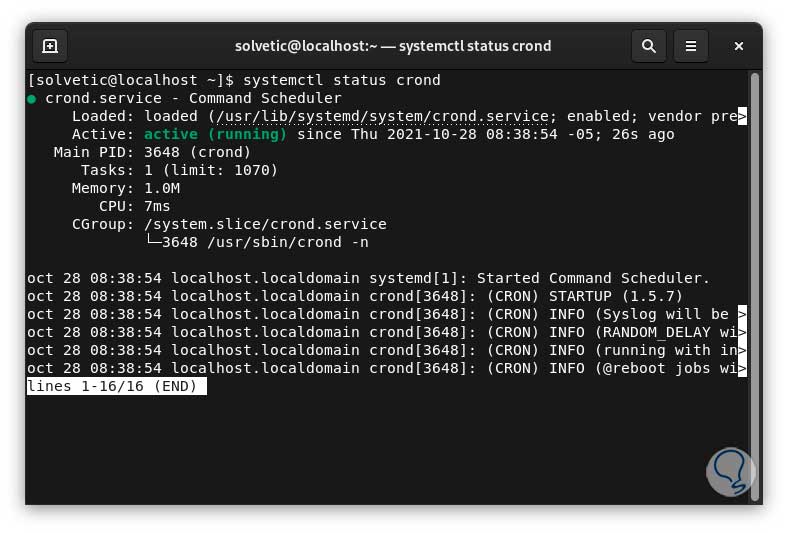Click the 'lines 1-16/16 (END)' pager status
The width and height of the screenshot is (788, 533).
116,386
